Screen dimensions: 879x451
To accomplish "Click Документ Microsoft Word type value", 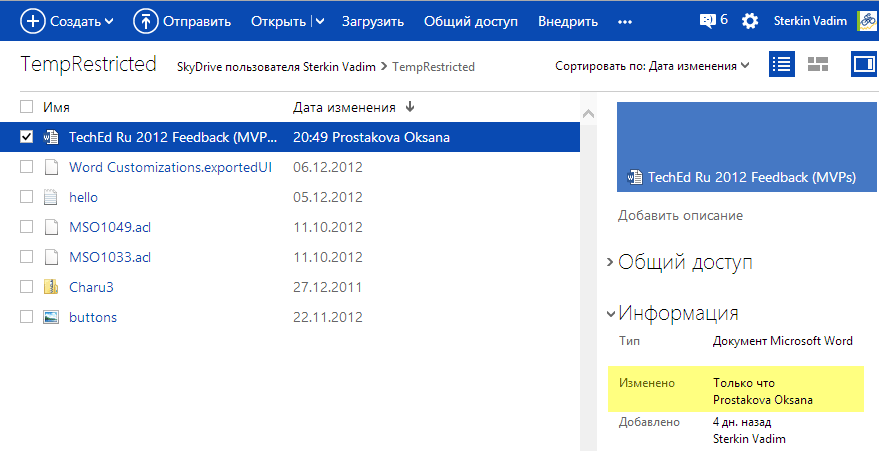I will pyautogui.click(x=783, y=341).
